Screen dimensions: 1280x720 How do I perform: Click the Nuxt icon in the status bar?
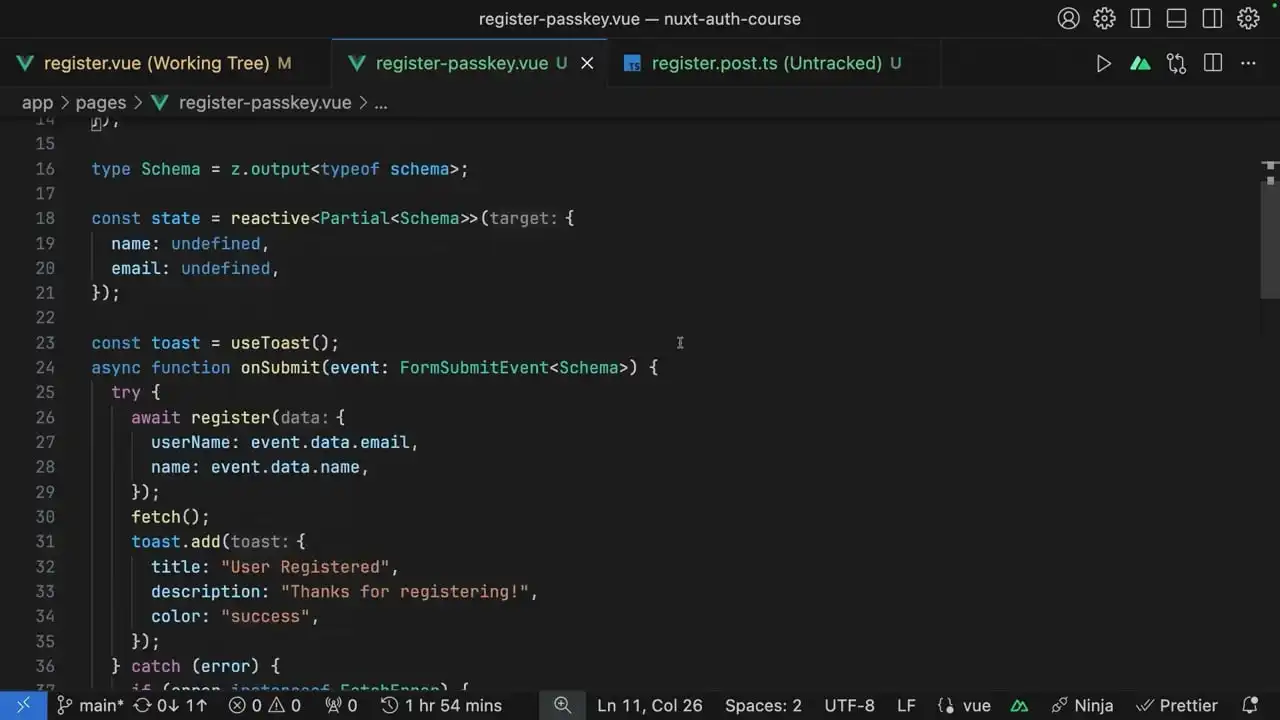point(1021,705)
